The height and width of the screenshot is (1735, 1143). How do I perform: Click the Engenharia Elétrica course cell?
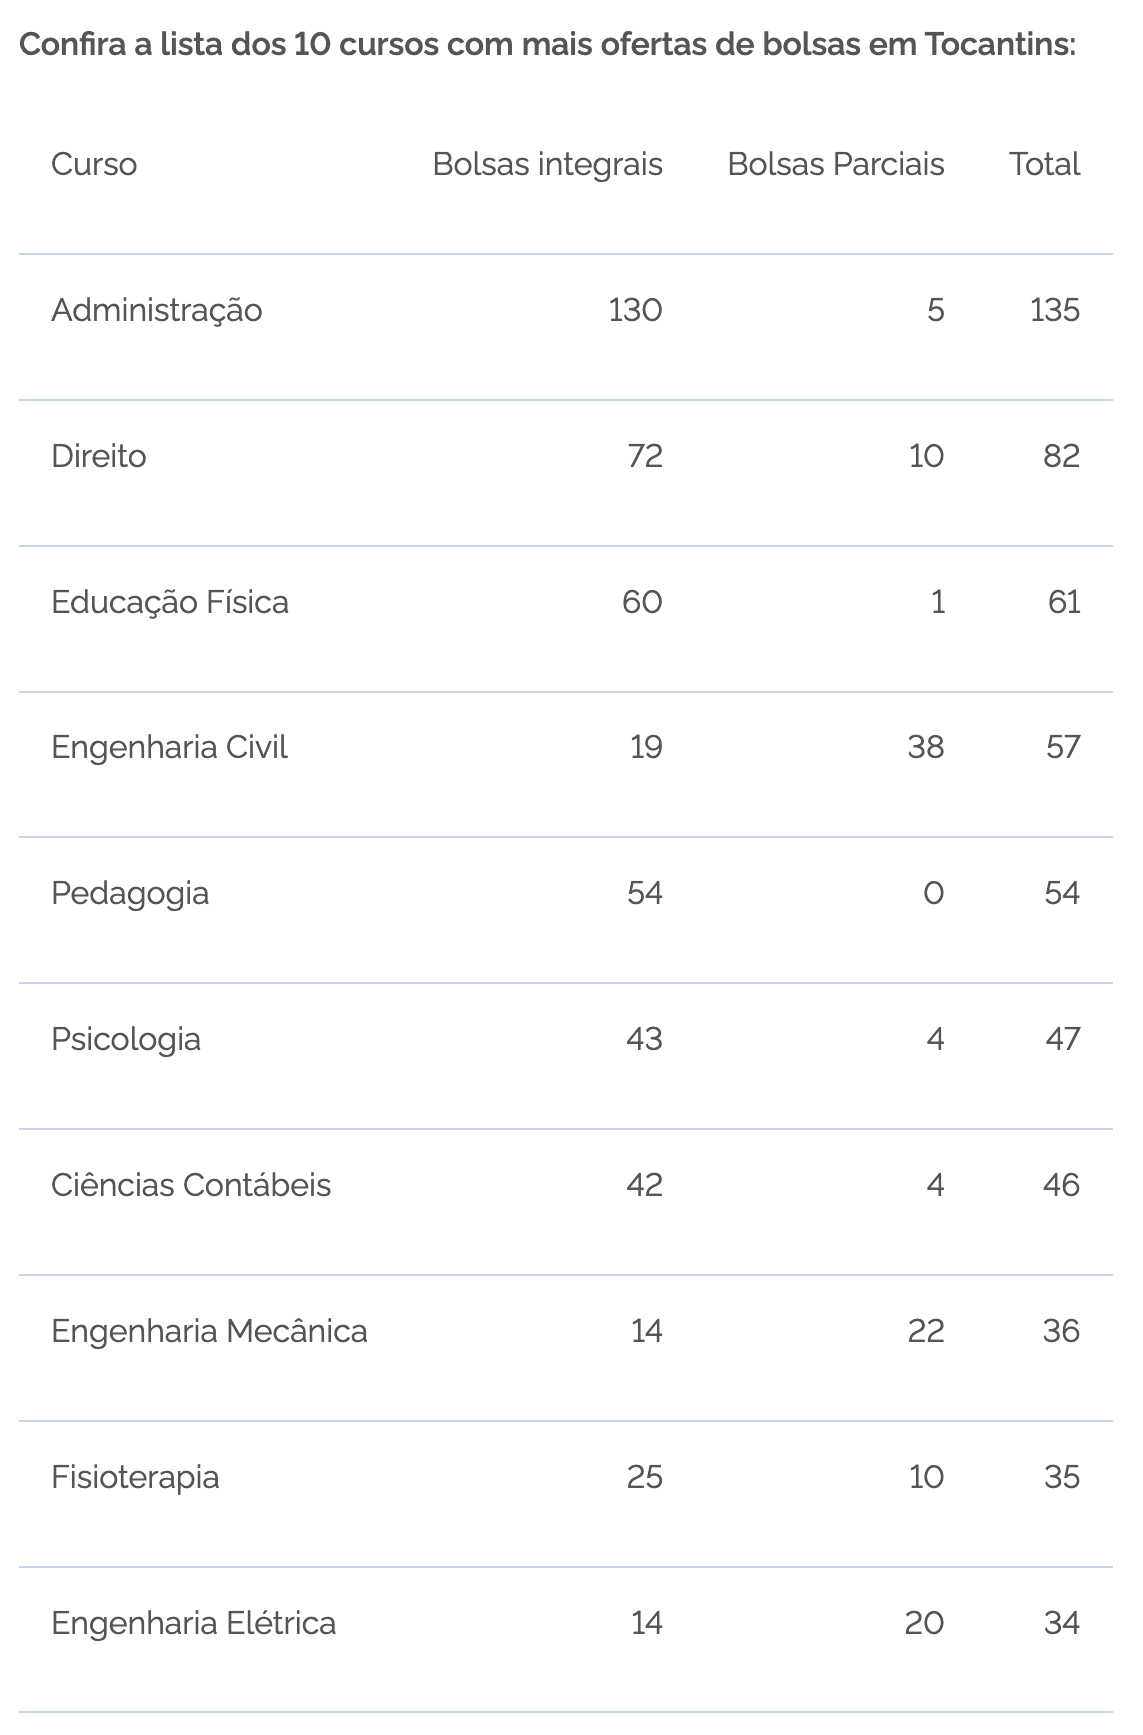(193, 1623)
